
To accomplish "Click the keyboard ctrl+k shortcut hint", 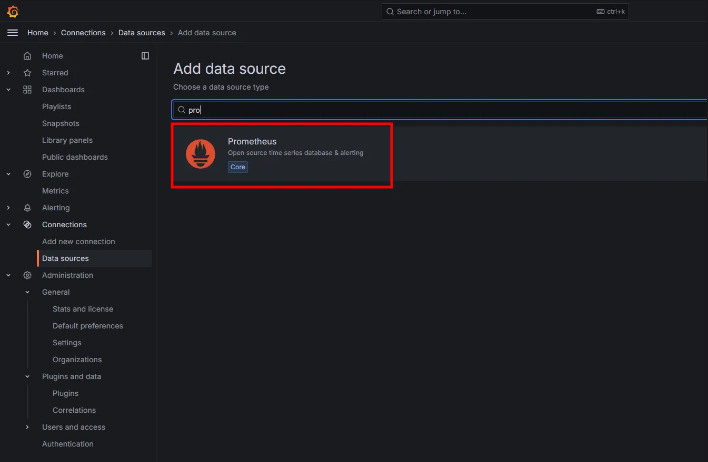I will 610,12.
